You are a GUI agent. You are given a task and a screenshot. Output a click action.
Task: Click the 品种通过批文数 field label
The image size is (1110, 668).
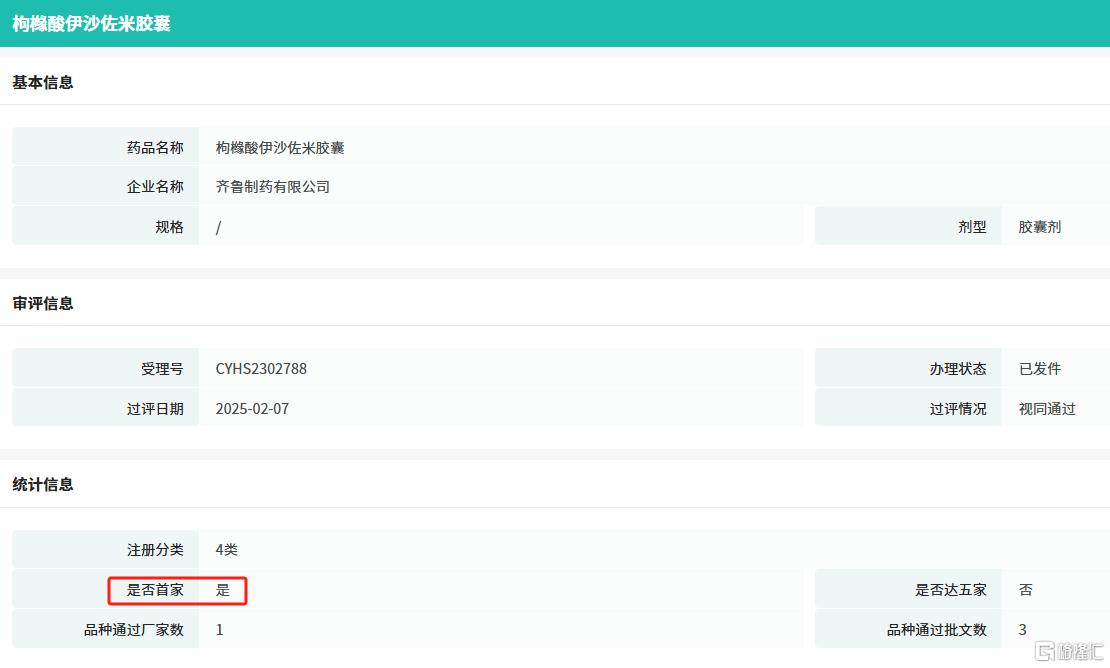937,629
